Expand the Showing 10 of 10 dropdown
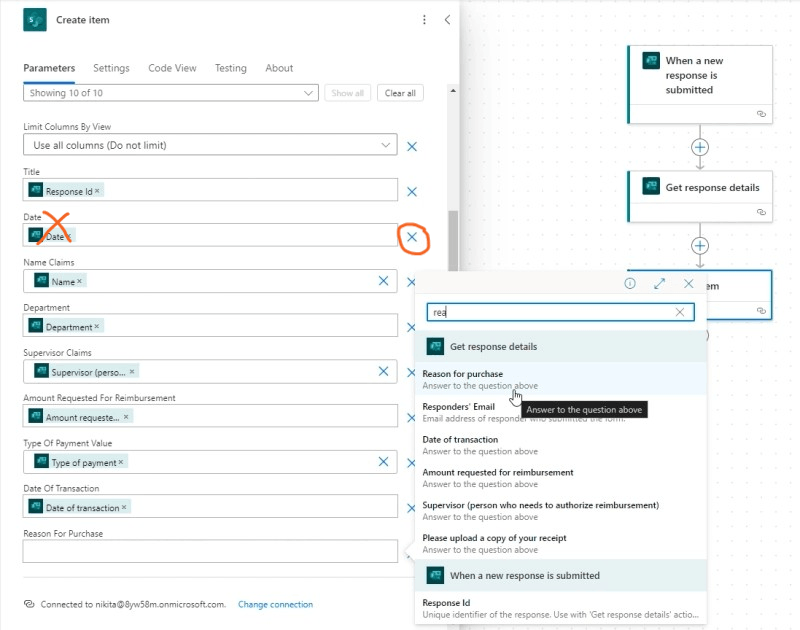This screenshot has height=630, width=800. (171, 93)
